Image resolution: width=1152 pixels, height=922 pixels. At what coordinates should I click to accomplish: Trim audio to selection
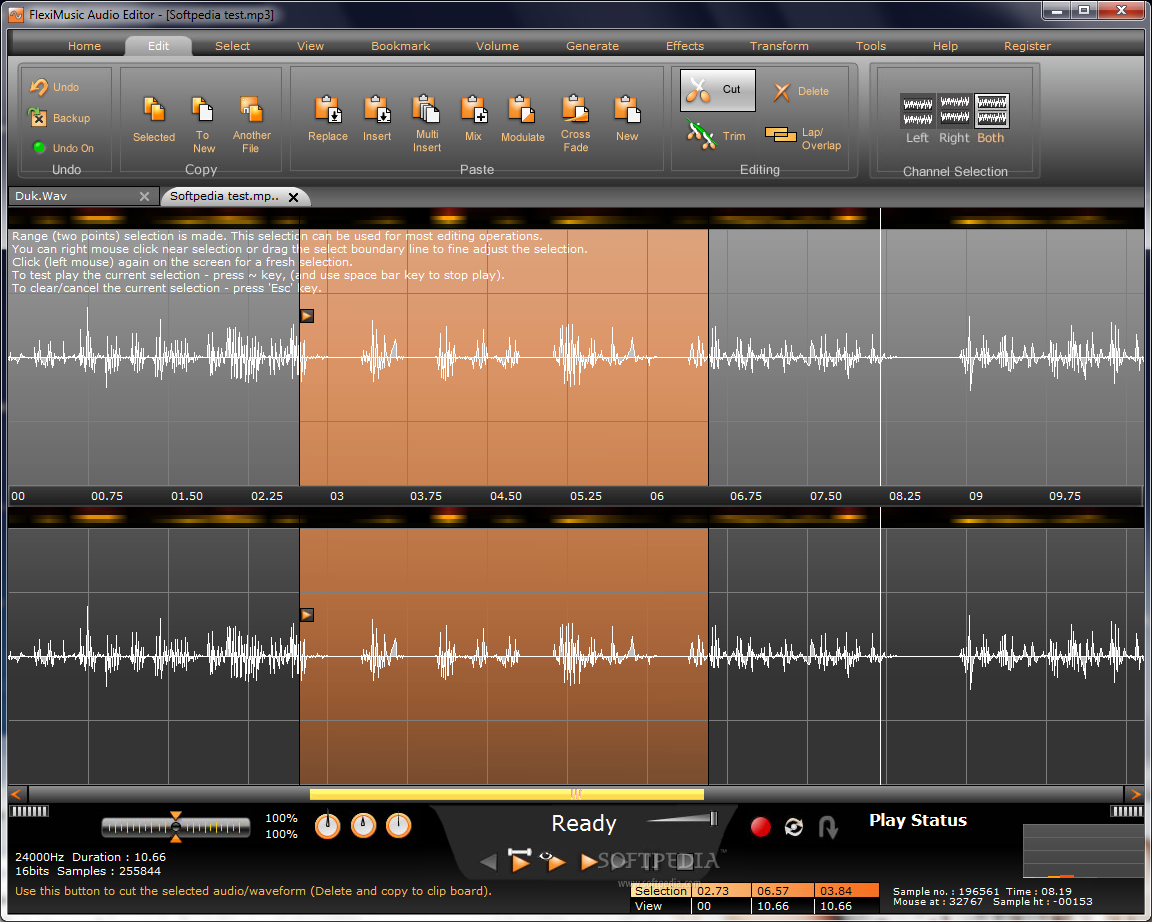coord(716,135)
